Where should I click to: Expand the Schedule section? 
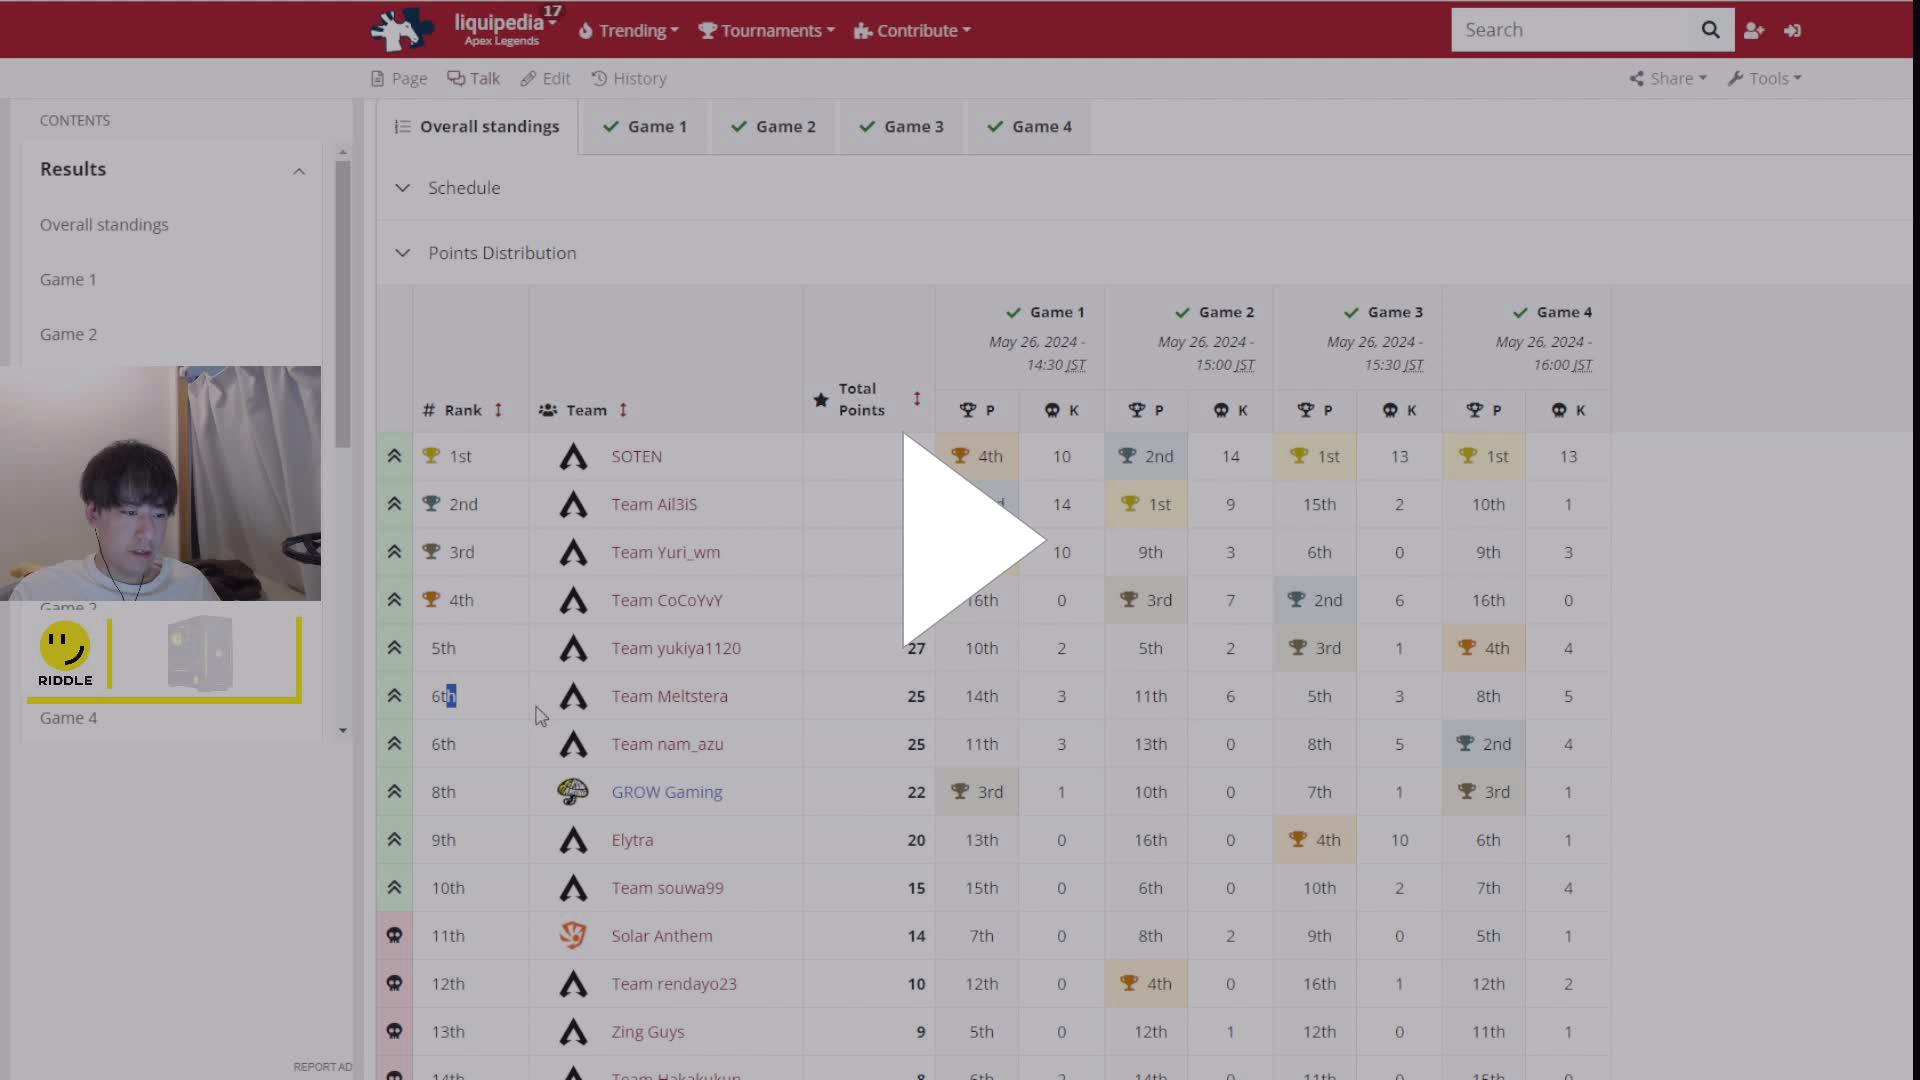402,188
